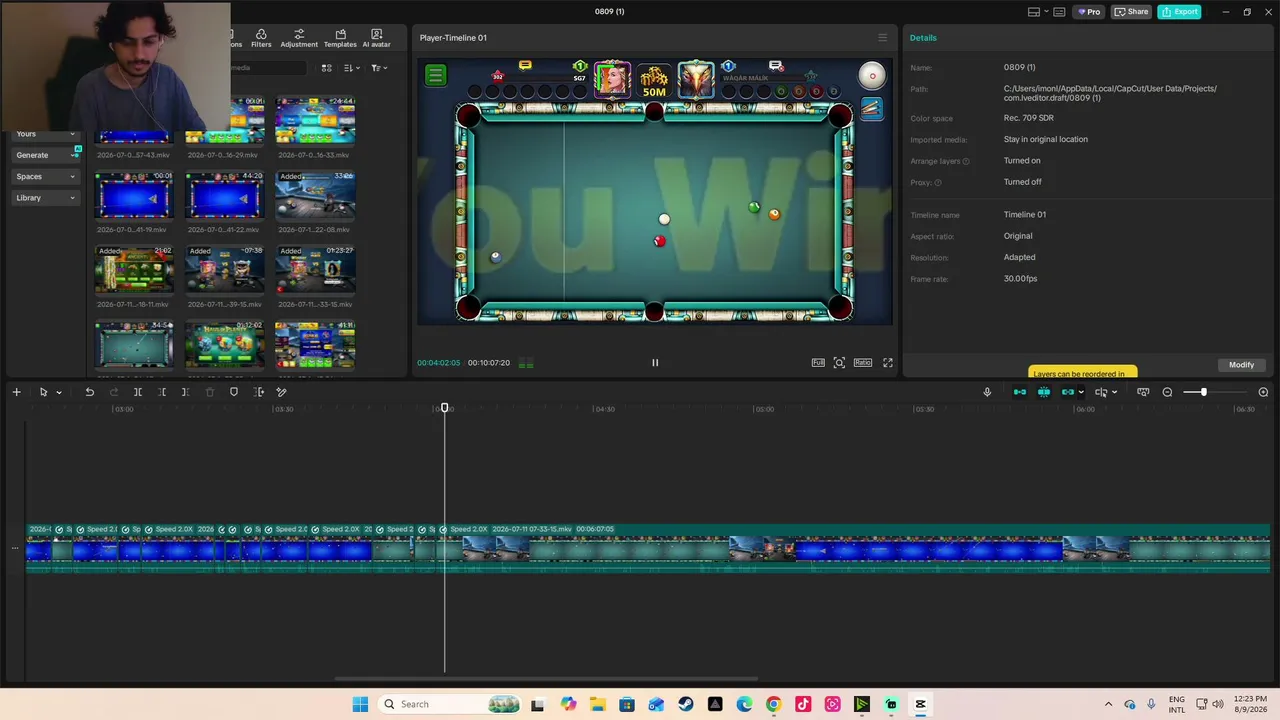Open Google Chrome from the taskbar
Screen dimensions: 1280x720
tap(774, 704)
